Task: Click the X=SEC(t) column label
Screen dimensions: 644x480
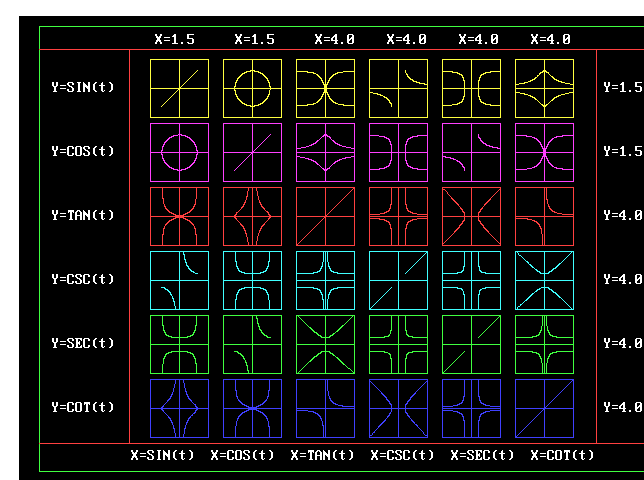Action: coord(482,455)
